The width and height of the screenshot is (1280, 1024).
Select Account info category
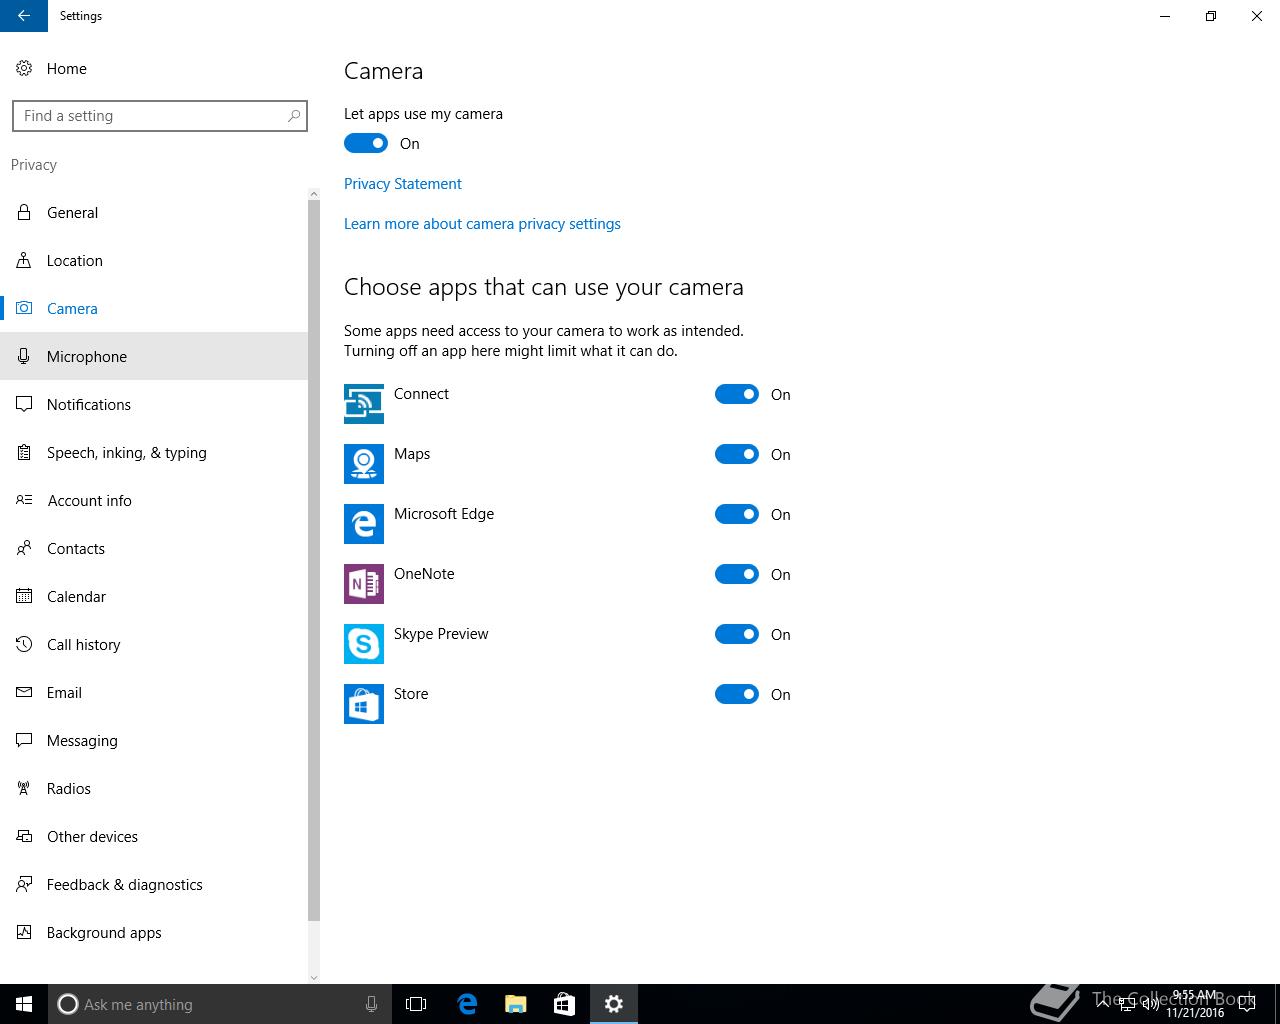point(154,501)
